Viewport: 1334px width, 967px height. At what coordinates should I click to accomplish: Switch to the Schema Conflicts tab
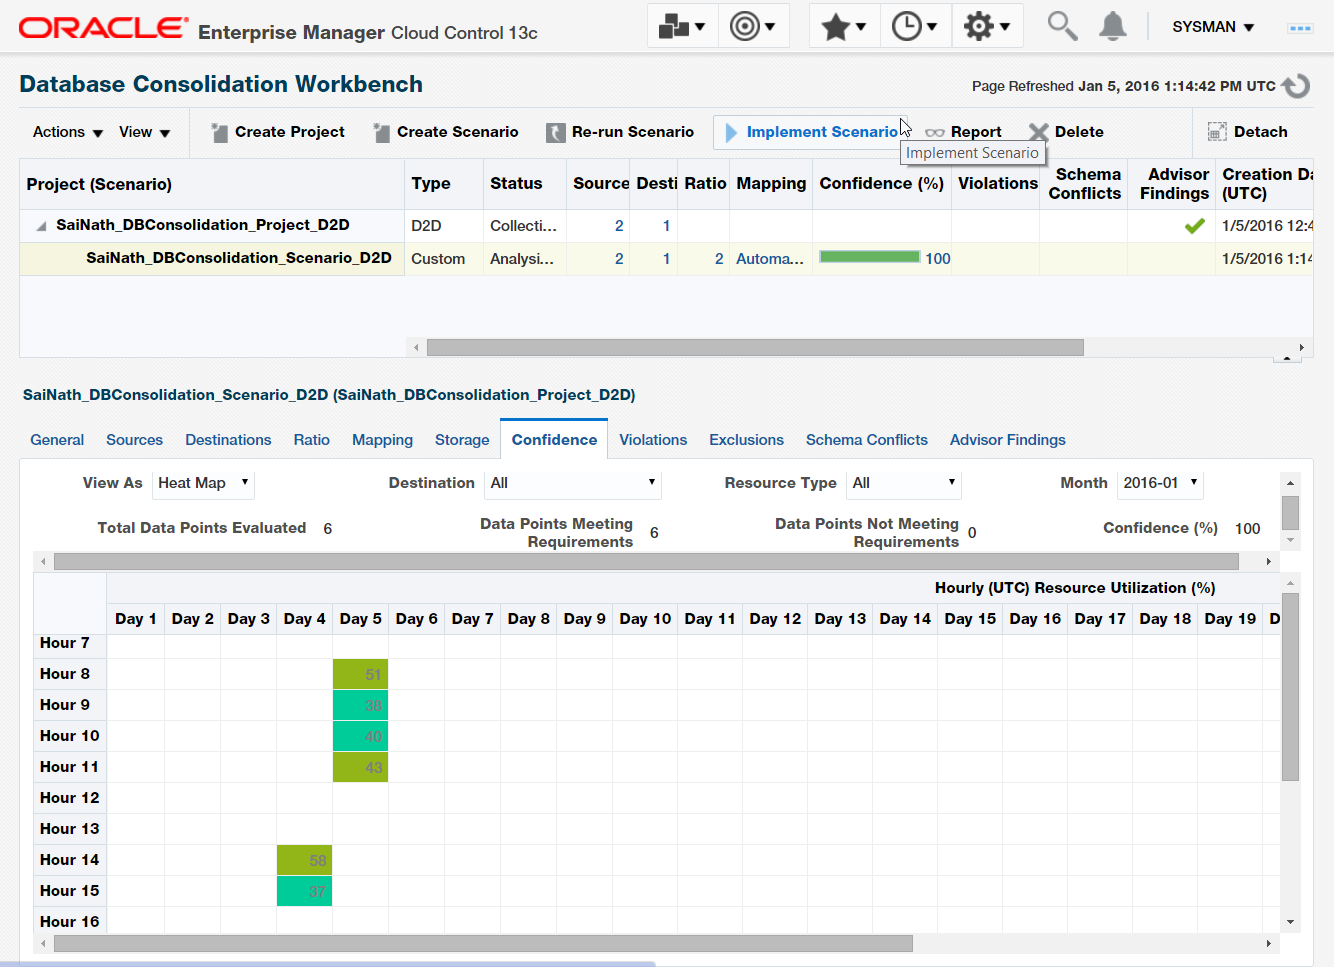(867, 440)
